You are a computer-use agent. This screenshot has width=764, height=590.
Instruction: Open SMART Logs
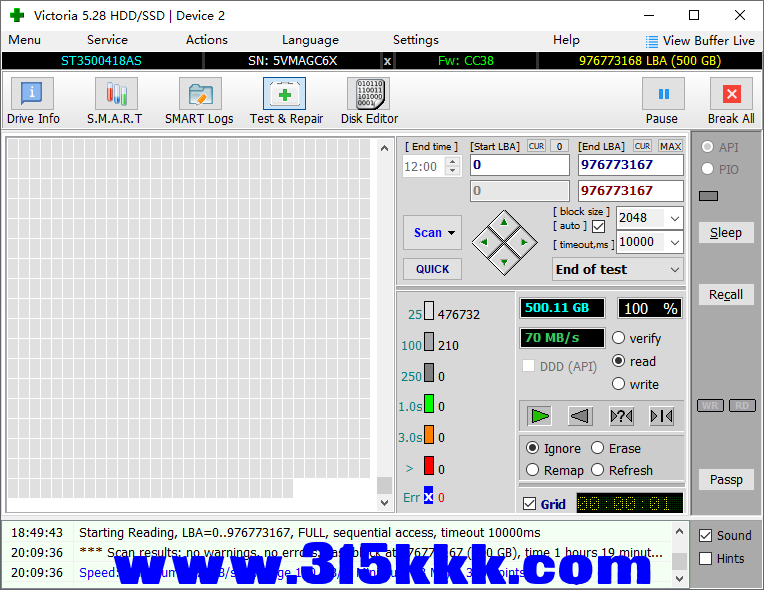point(199,102)
